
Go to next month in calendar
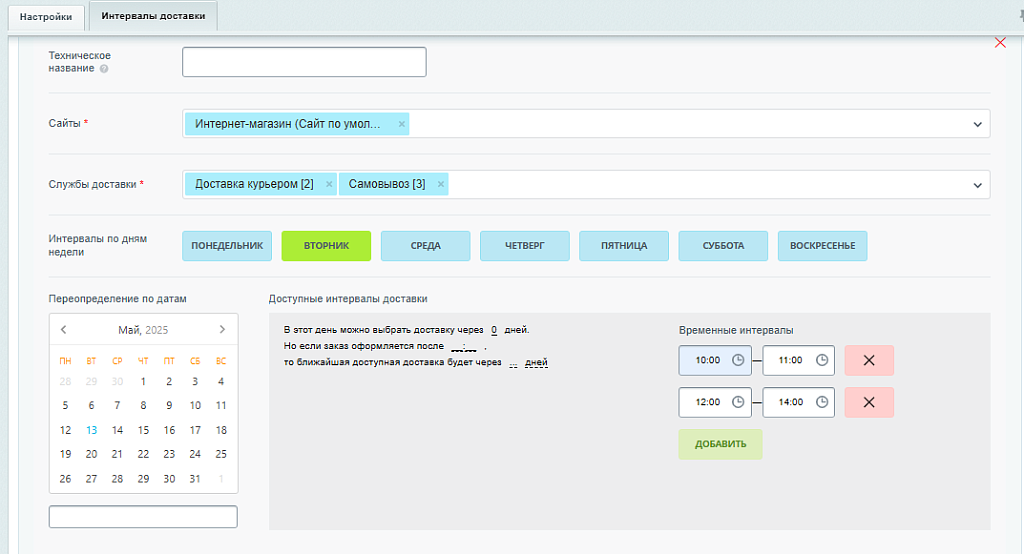[222, 329]
